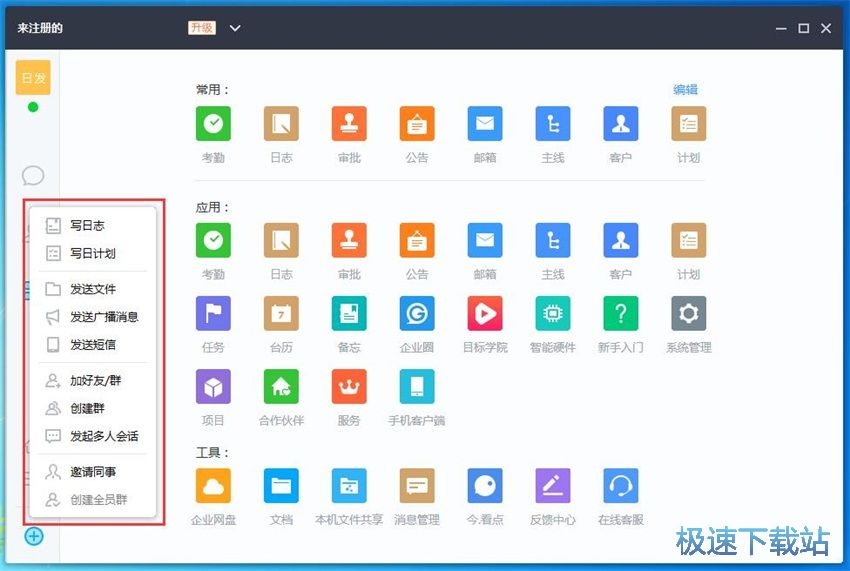
Task: Open 主线 in the 常用 section
Action: [x=552, y=124]
